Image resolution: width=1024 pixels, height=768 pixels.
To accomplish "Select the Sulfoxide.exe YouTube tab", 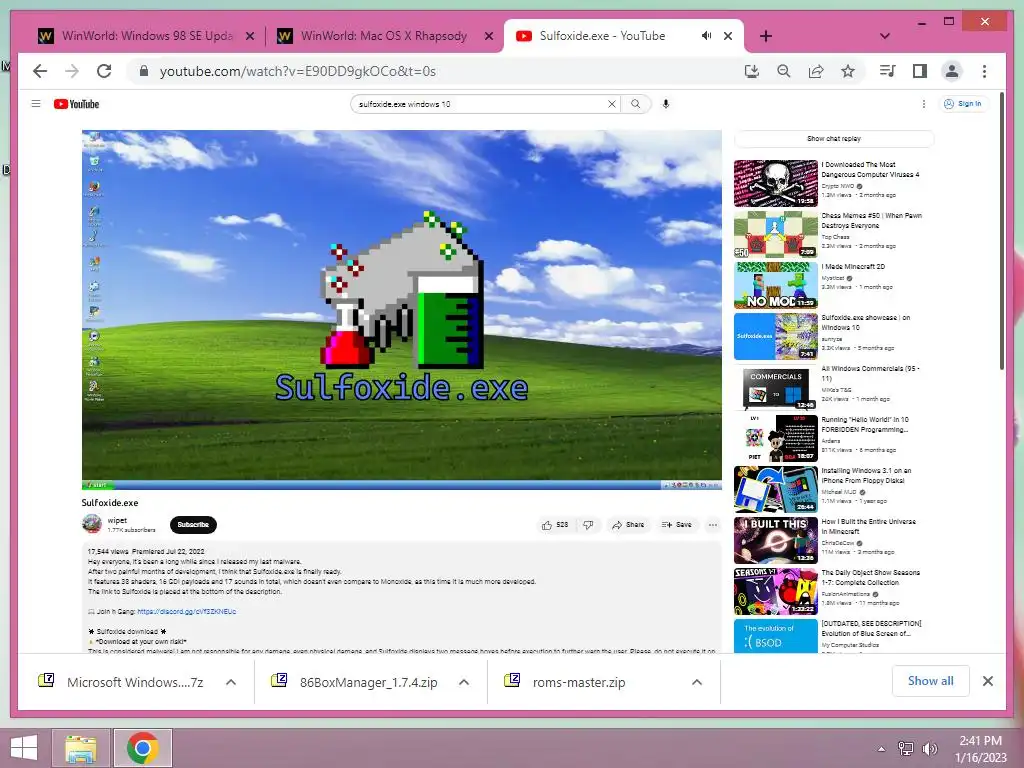I will pos(601,36).
